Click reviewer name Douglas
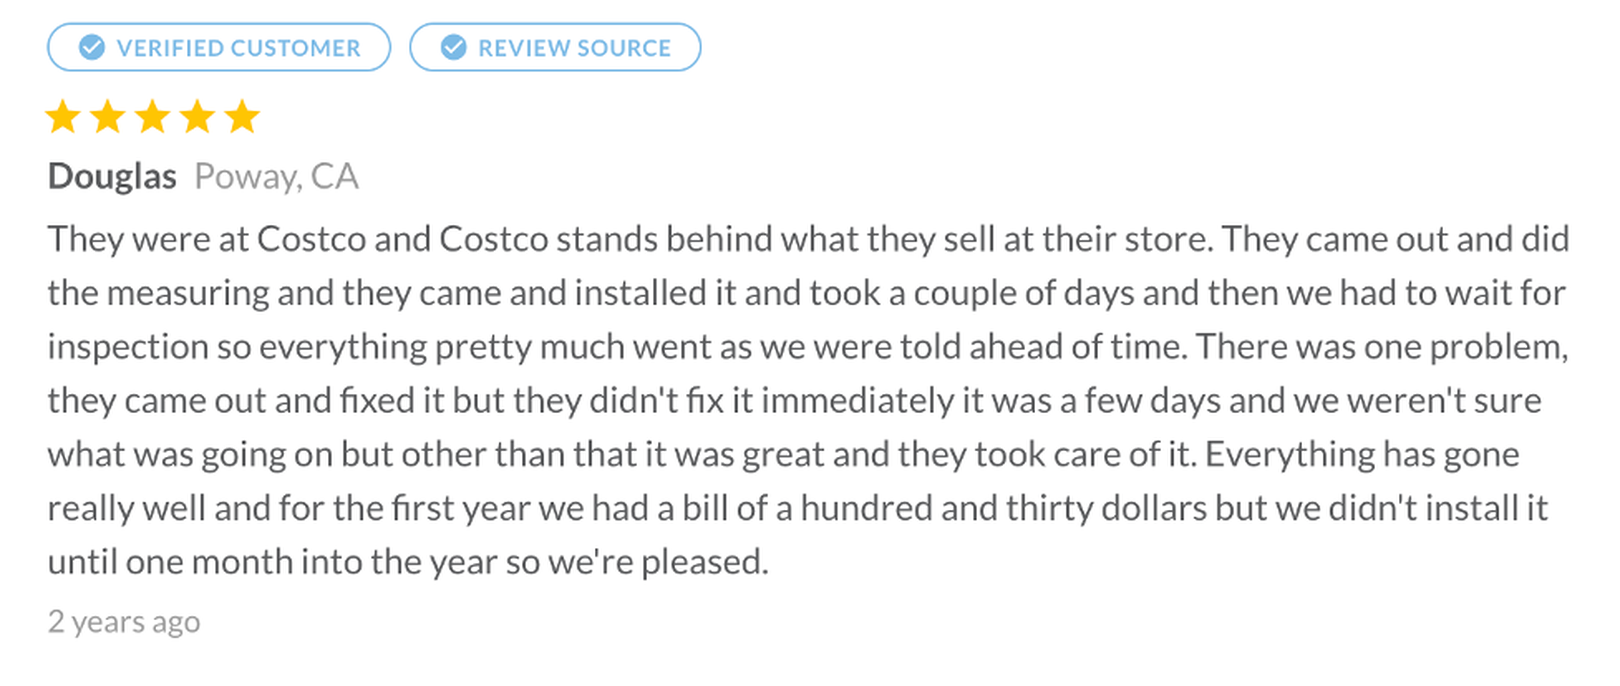Image resolution: width=1620 pixels, height=686 pixels. click(112, 176)
